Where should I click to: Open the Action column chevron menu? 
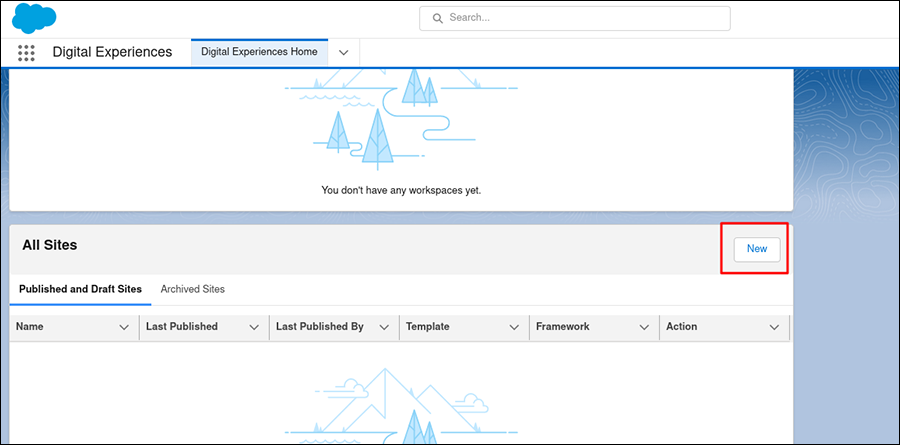[x=774, y=327]
